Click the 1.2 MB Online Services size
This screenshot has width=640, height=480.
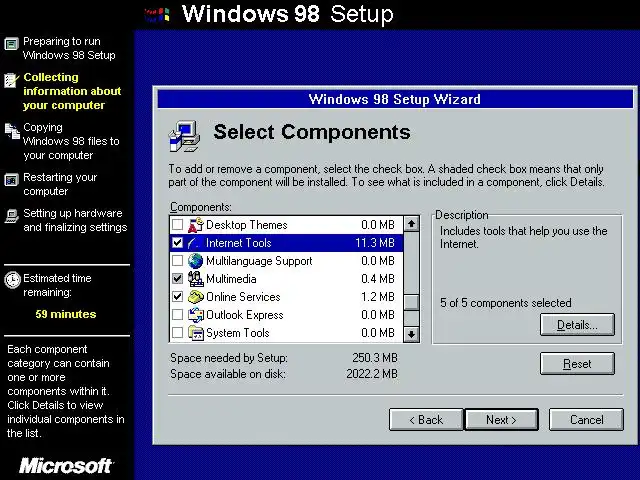pos(378,297)
